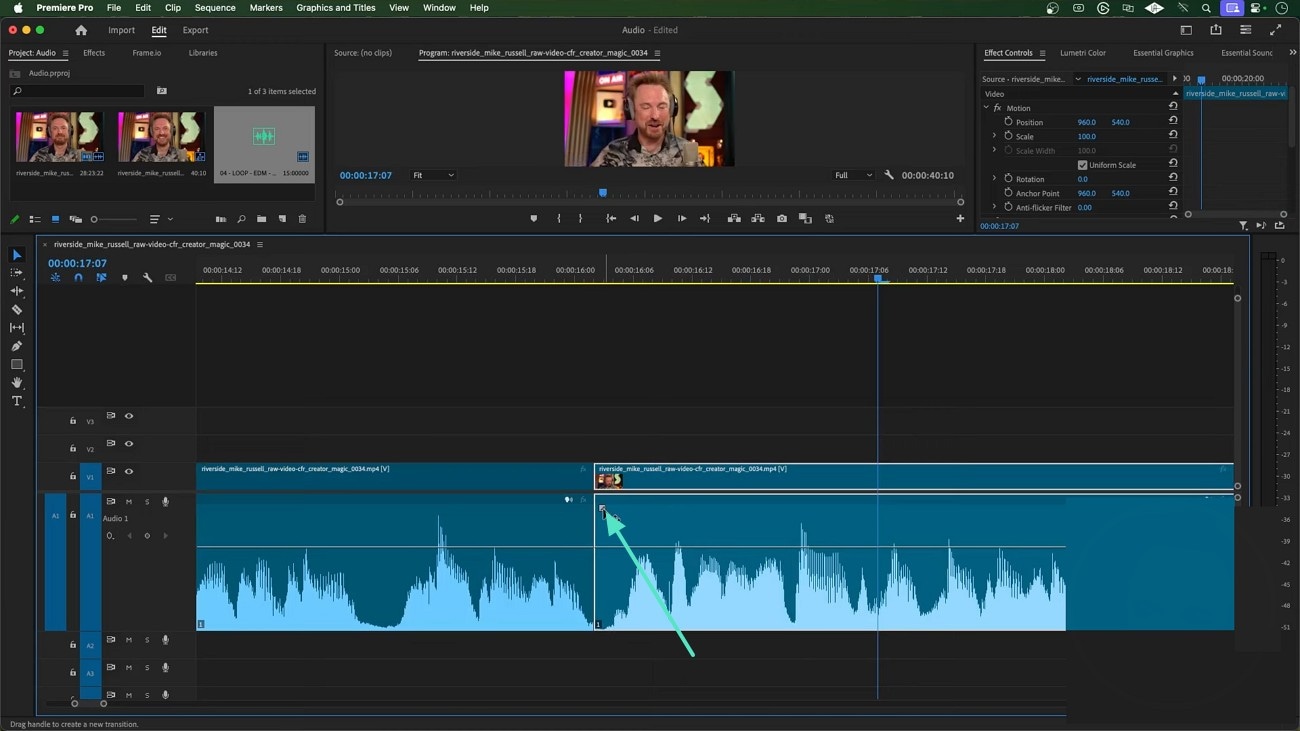Click the Export Frame camera icon

pos(781,219)
